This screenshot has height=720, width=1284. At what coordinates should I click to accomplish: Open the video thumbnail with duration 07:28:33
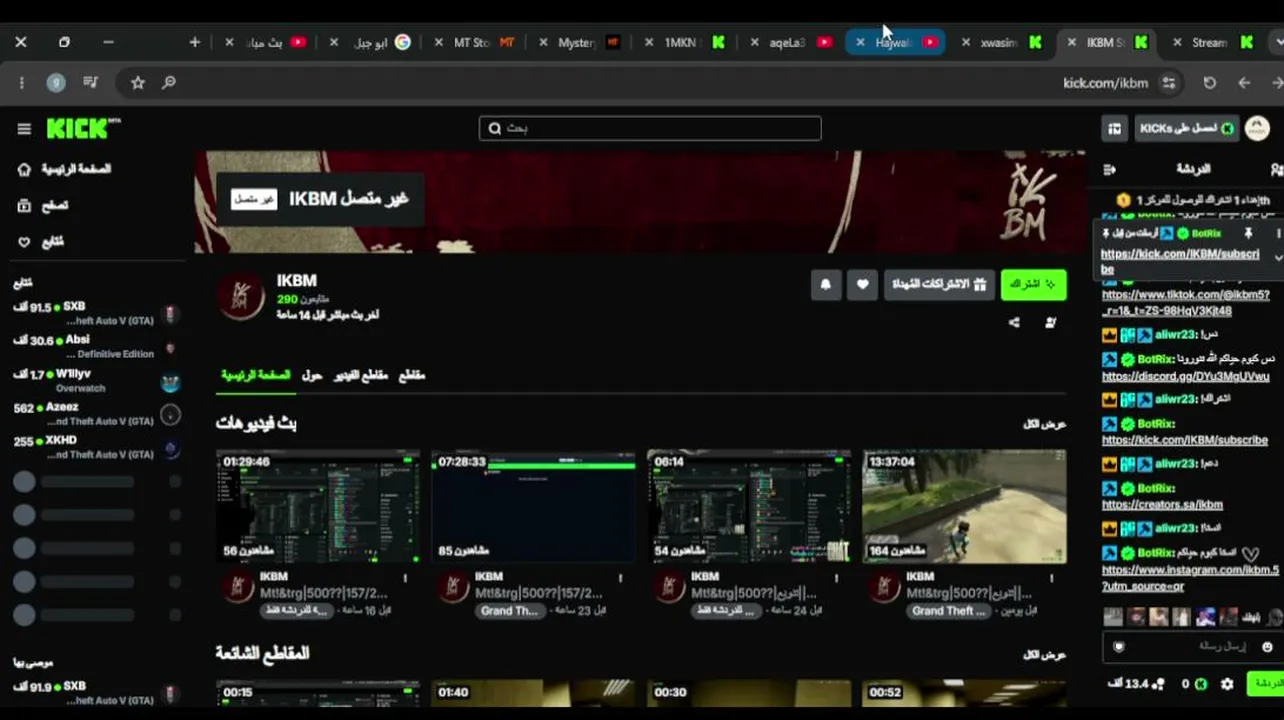(x=533, y=507)
